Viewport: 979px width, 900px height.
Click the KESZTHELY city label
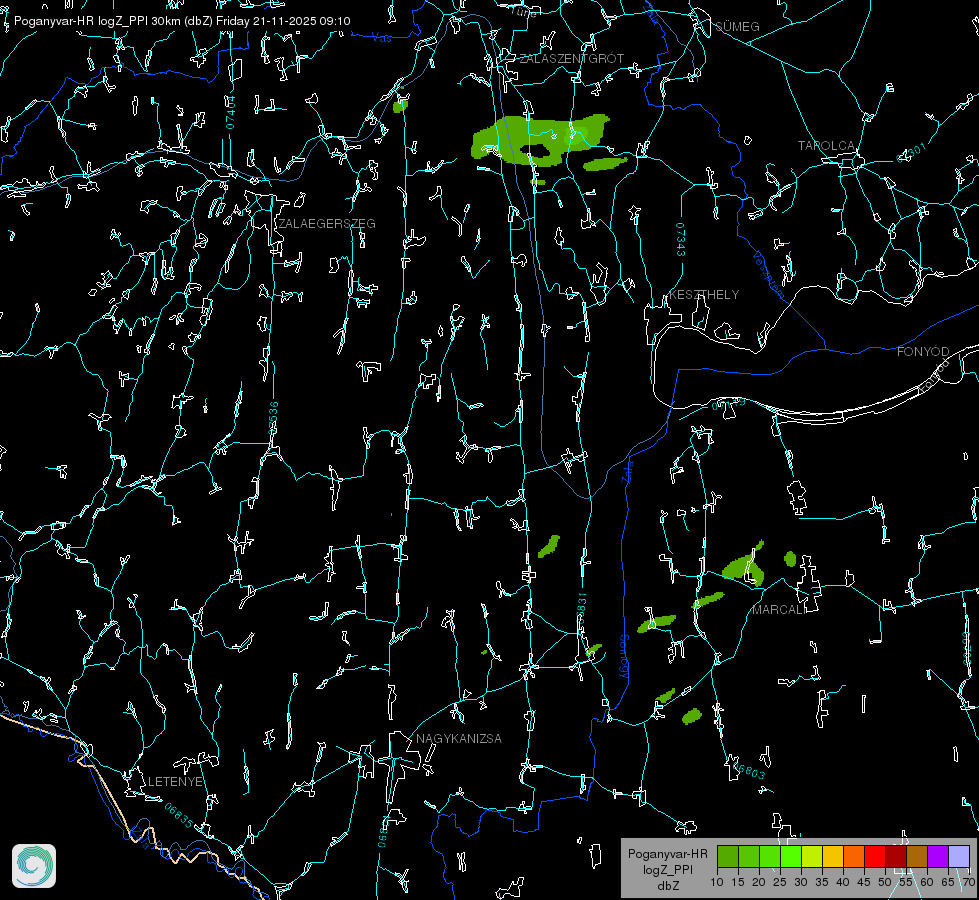[704, 295]
